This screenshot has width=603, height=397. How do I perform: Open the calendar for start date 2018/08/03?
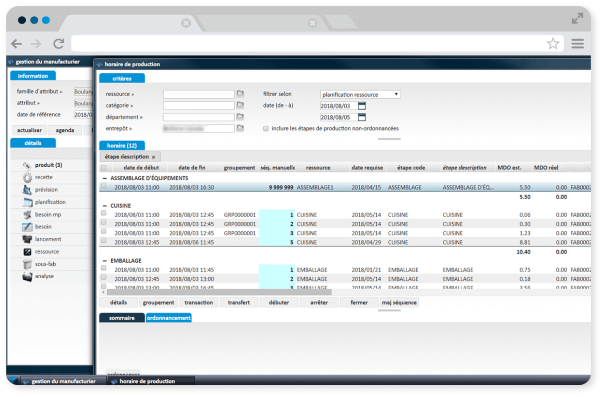[362, 106]
